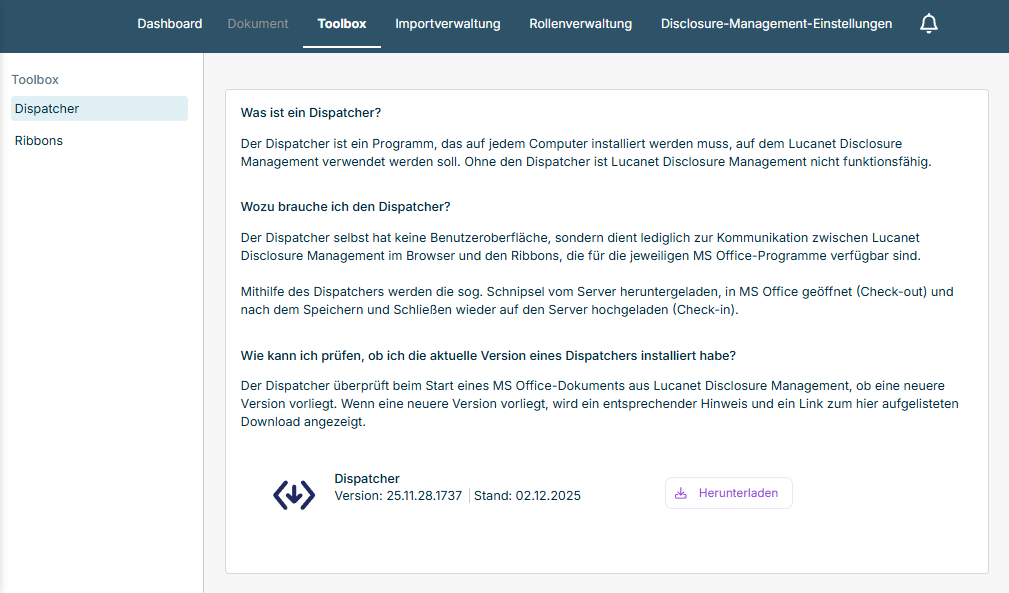Image resolution: width=1009 pixels, height=593 pixels.
Task: Click the download icon inside Herunterladen button
Action: pos(681,492)
